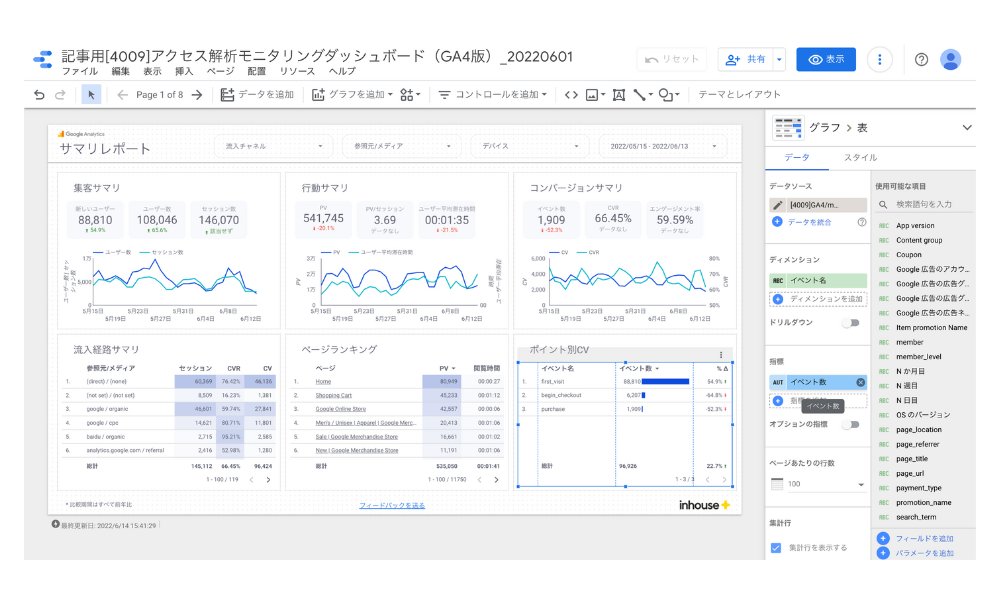Click the リセット button

[672, 59]
